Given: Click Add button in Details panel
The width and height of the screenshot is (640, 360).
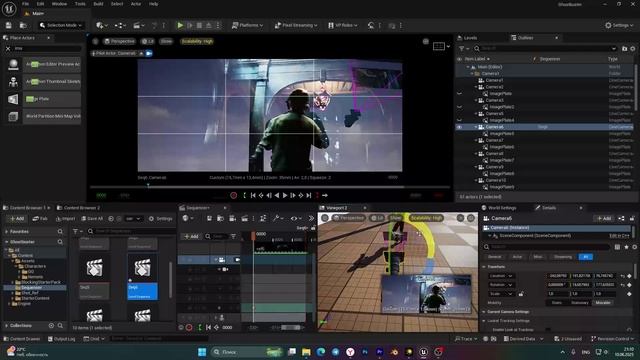Looking at the screenshot, I should pos(604,219).
